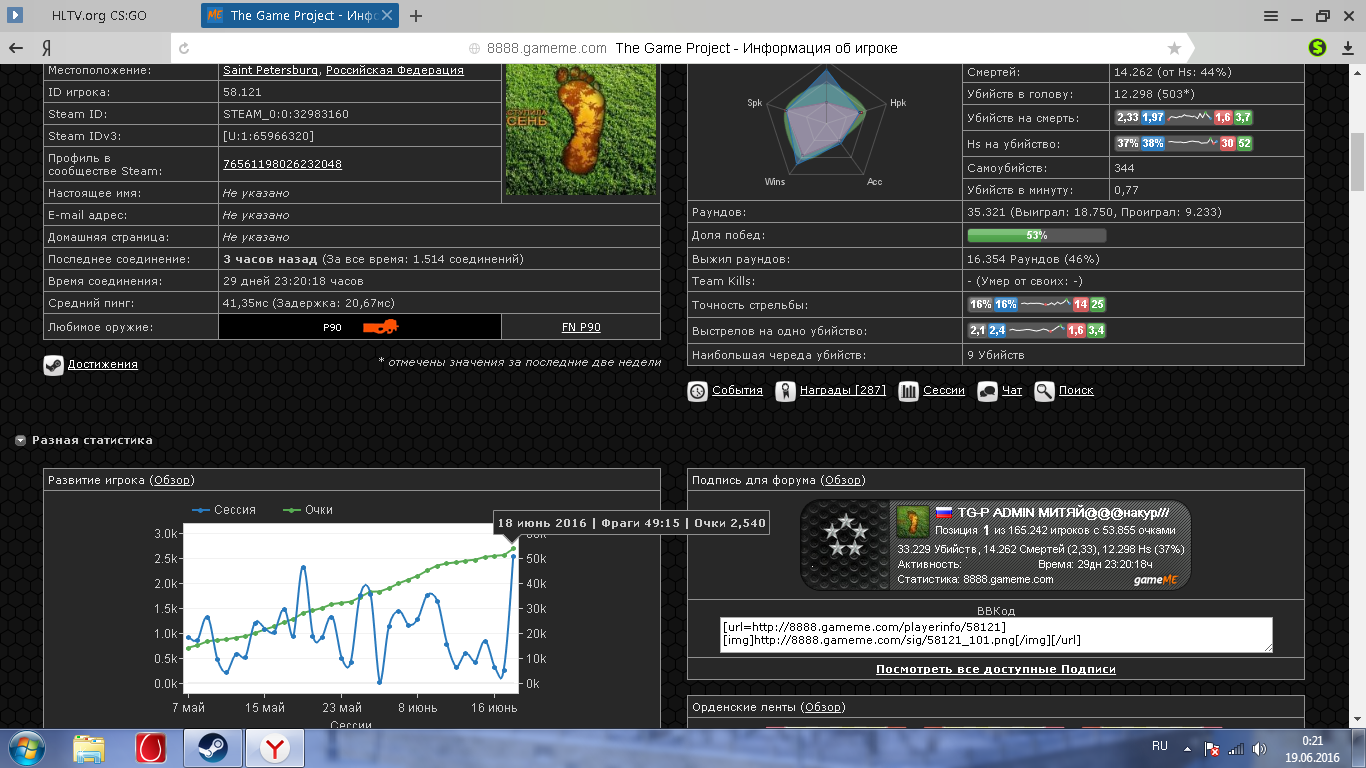Toggle the Очки series in chart legend
Screen dimensions: 1366x768
click(308, 510)
